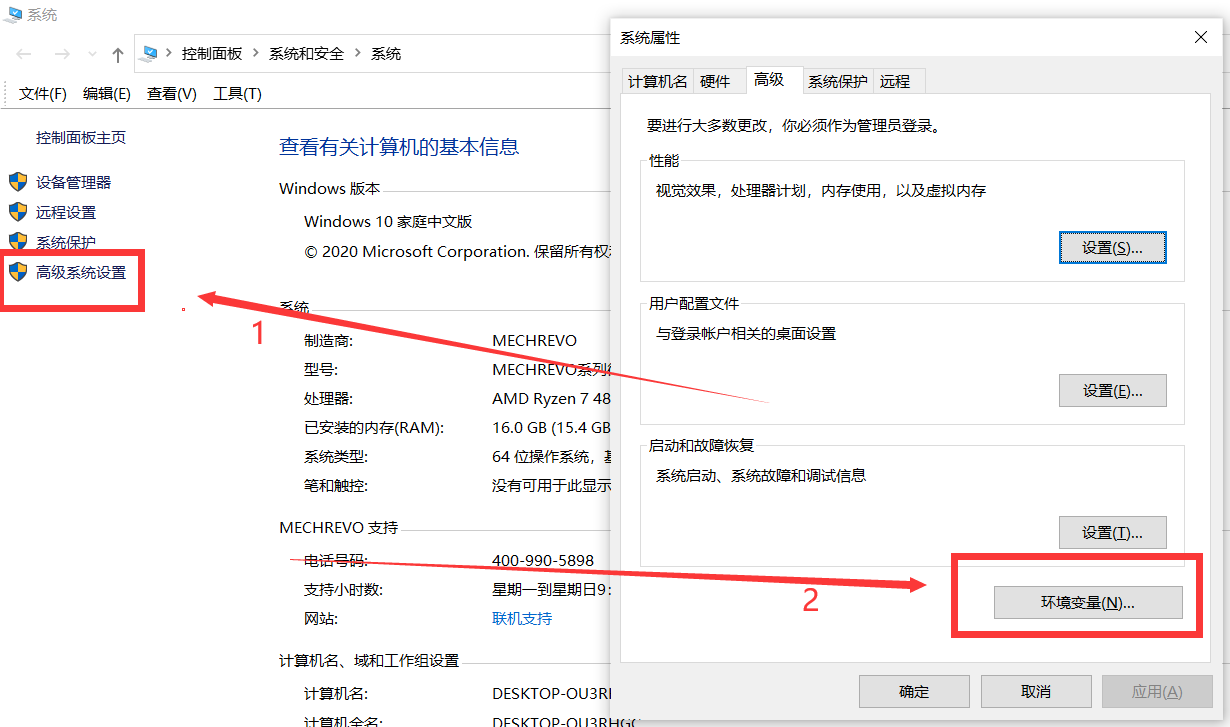Click the 查看有关计算机的基本信息 heading
Screen dimensions: 1230x727
399,147
